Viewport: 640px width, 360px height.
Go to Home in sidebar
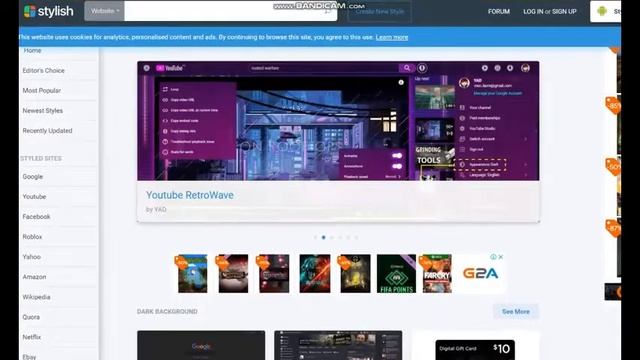[32, 51]
